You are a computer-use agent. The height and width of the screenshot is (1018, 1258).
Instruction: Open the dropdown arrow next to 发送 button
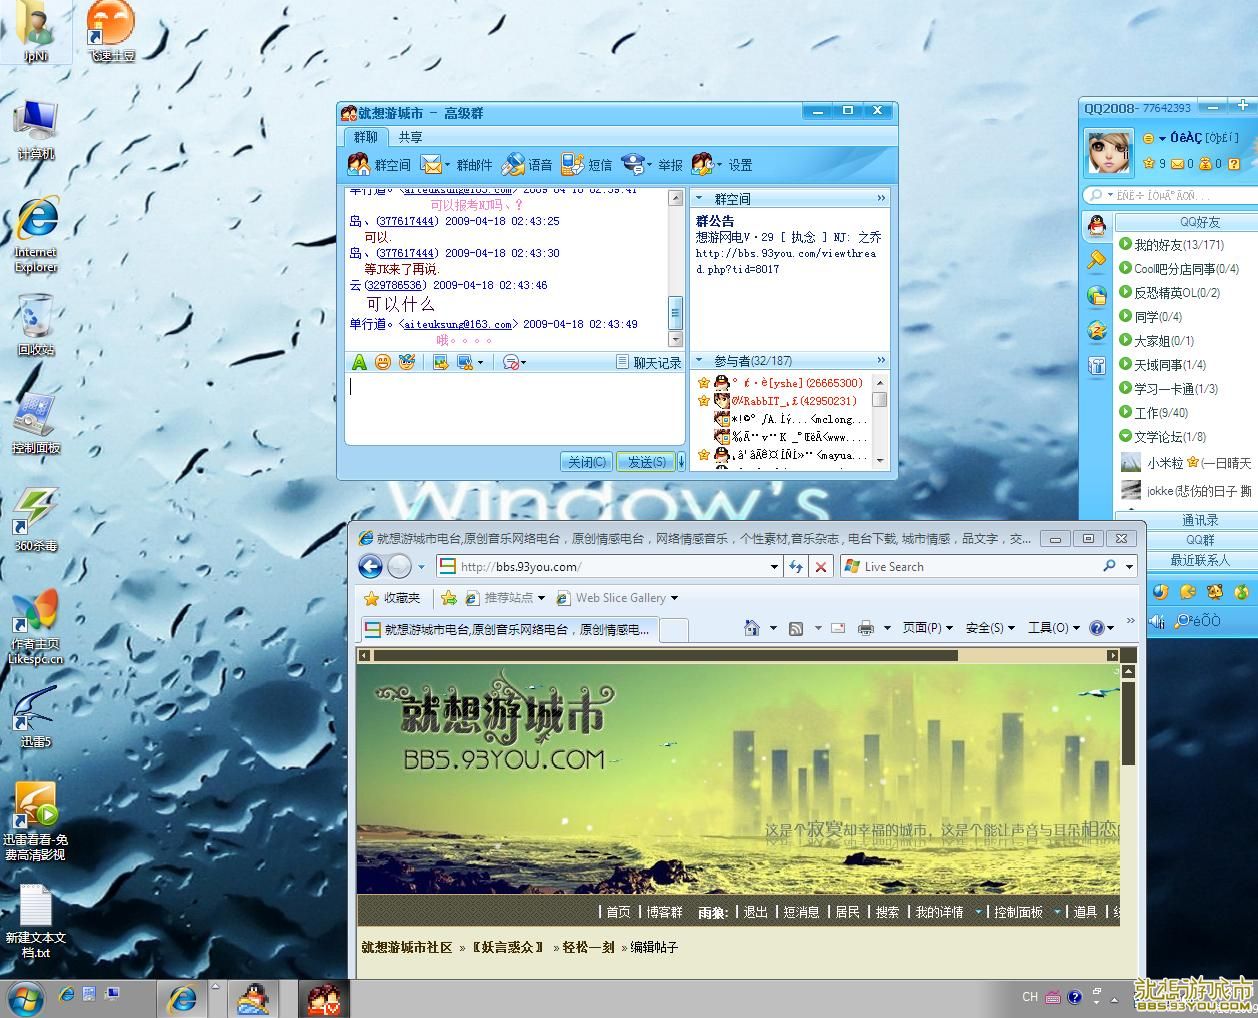point(681,461)
